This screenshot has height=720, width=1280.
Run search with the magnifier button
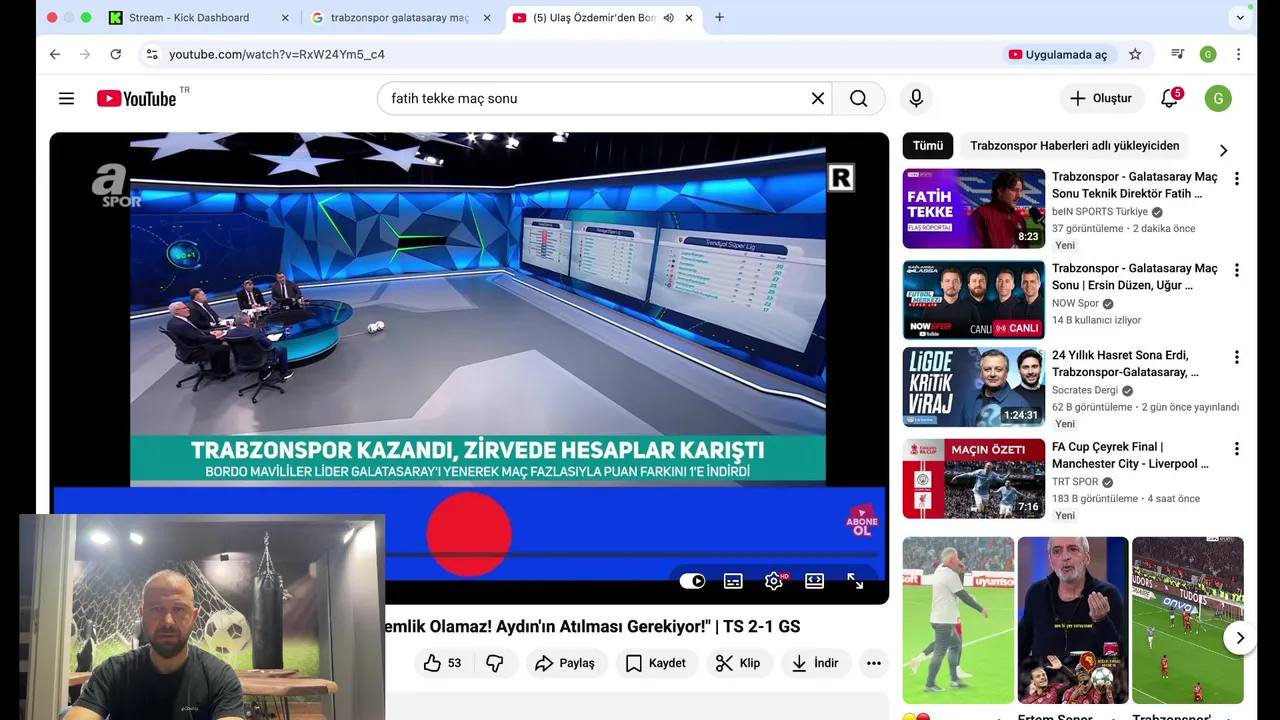(x=858, y=98)
